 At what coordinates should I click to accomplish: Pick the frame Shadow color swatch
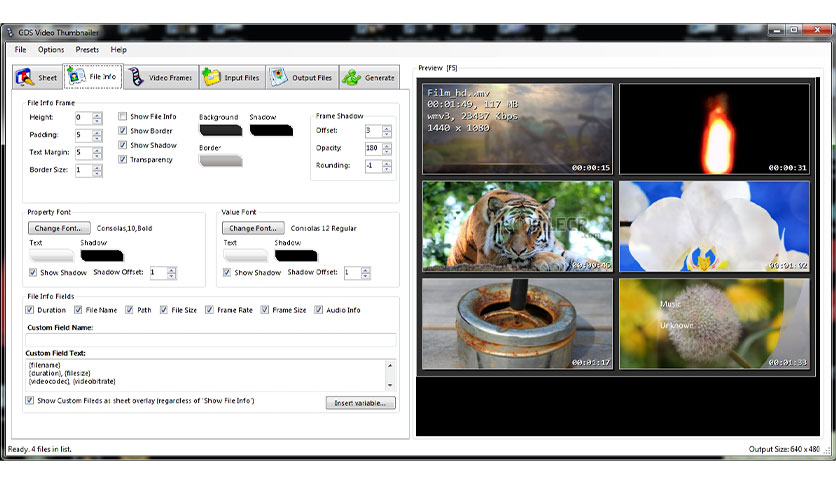tap(271, 130)
